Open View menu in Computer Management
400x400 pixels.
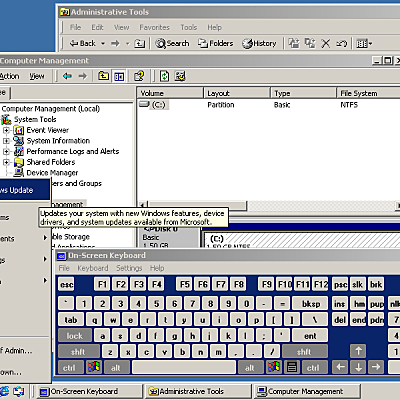(37, 76)
